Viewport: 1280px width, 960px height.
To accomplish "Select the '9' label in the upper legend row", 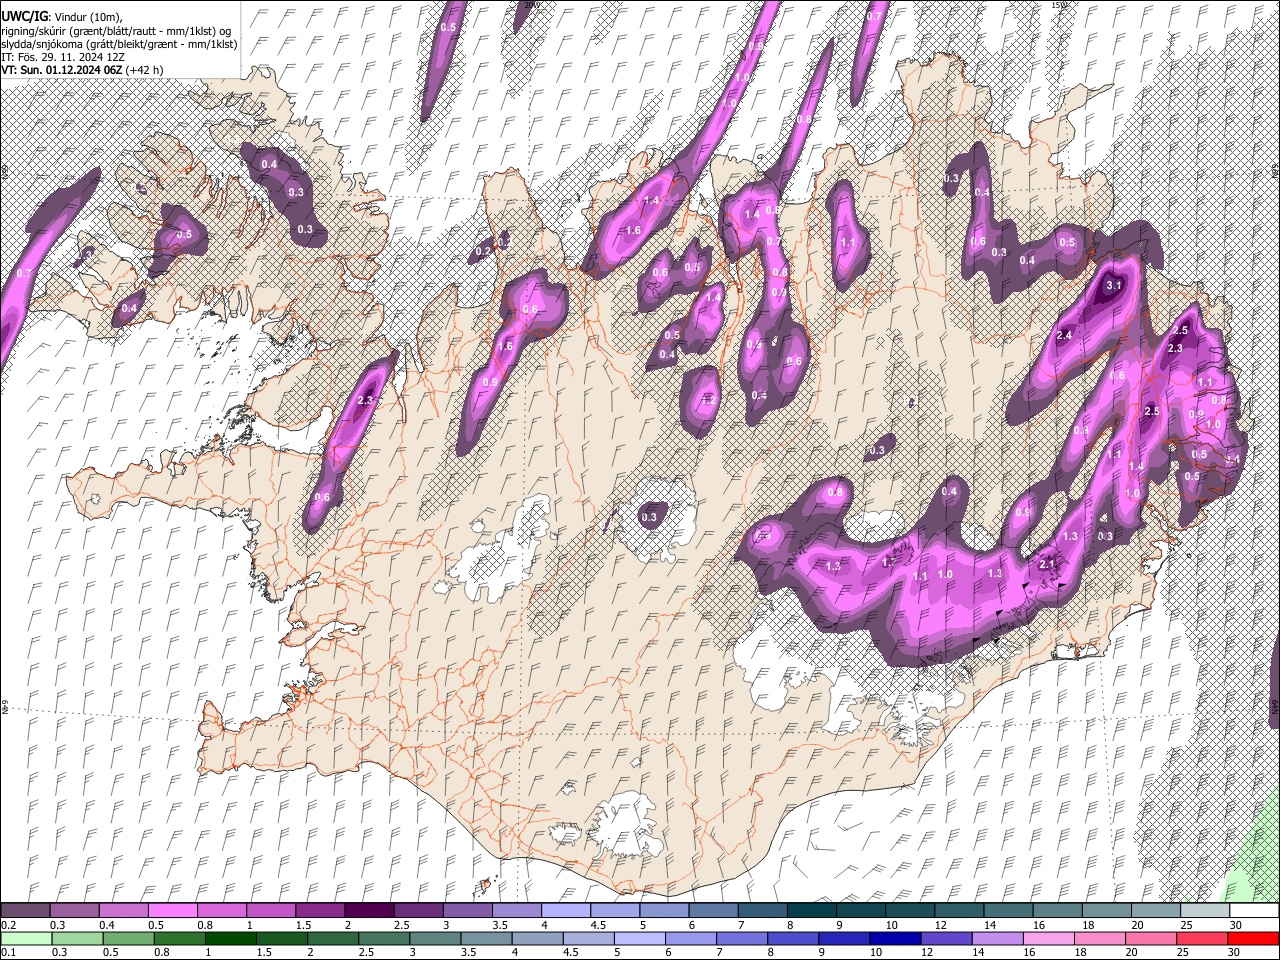I will (x=840, y=924).
